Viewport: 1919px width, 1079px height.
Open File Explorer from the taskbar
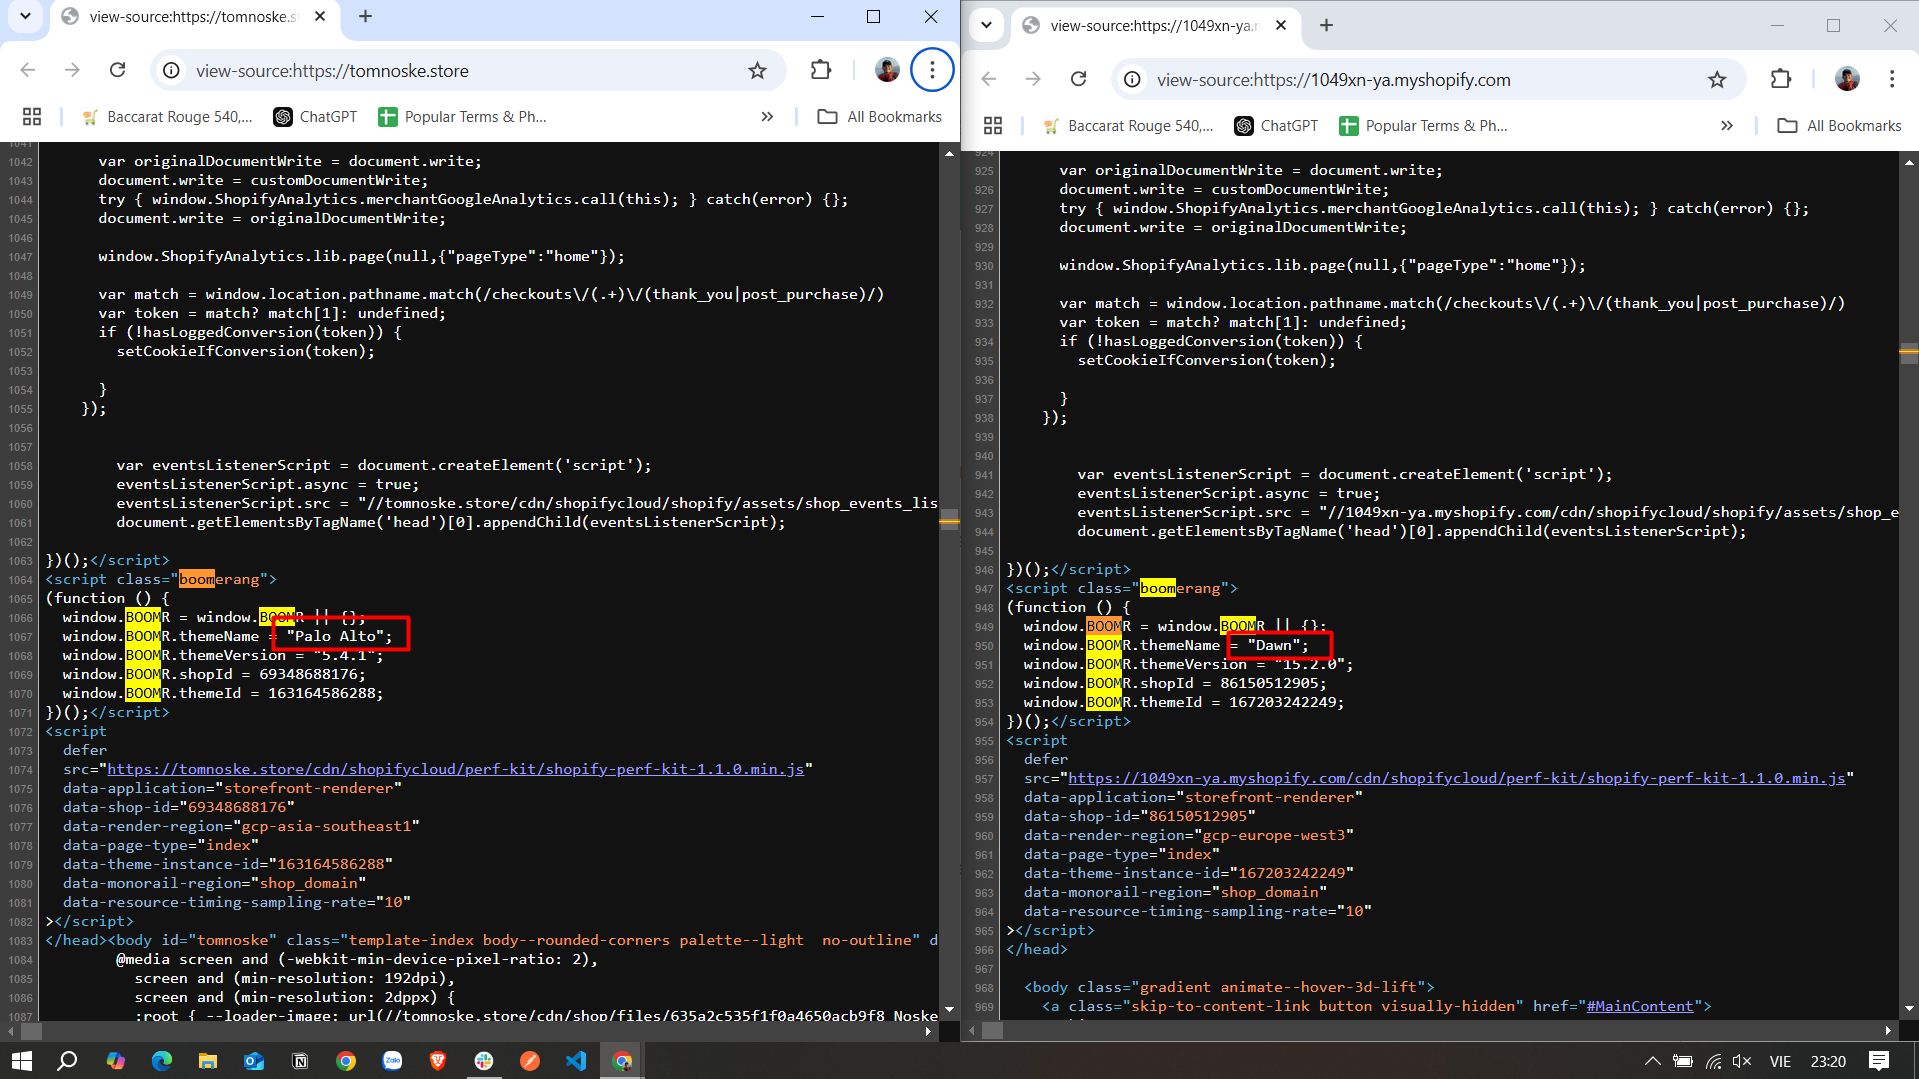pos(207,1061)
